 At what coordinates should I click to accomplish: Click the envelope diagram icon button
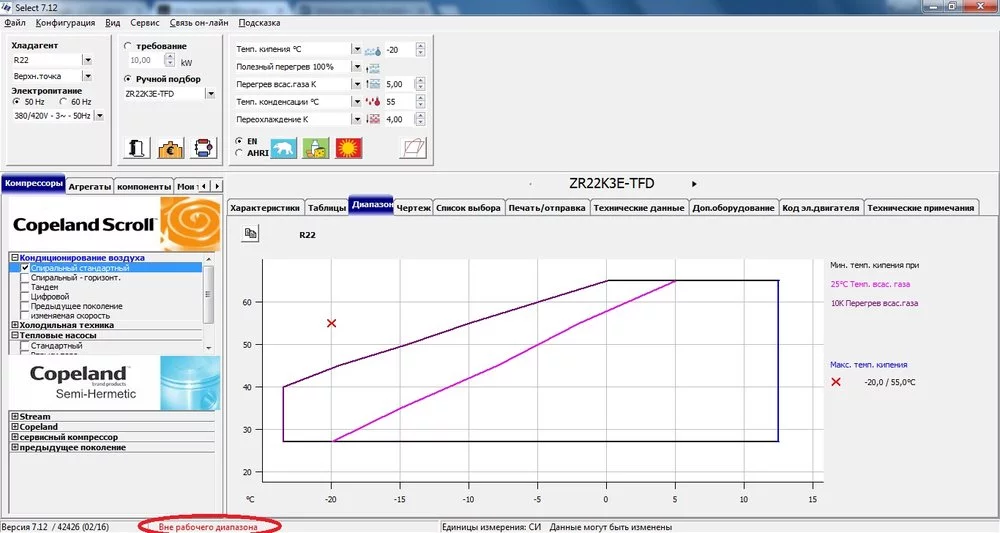pos(414,148)
